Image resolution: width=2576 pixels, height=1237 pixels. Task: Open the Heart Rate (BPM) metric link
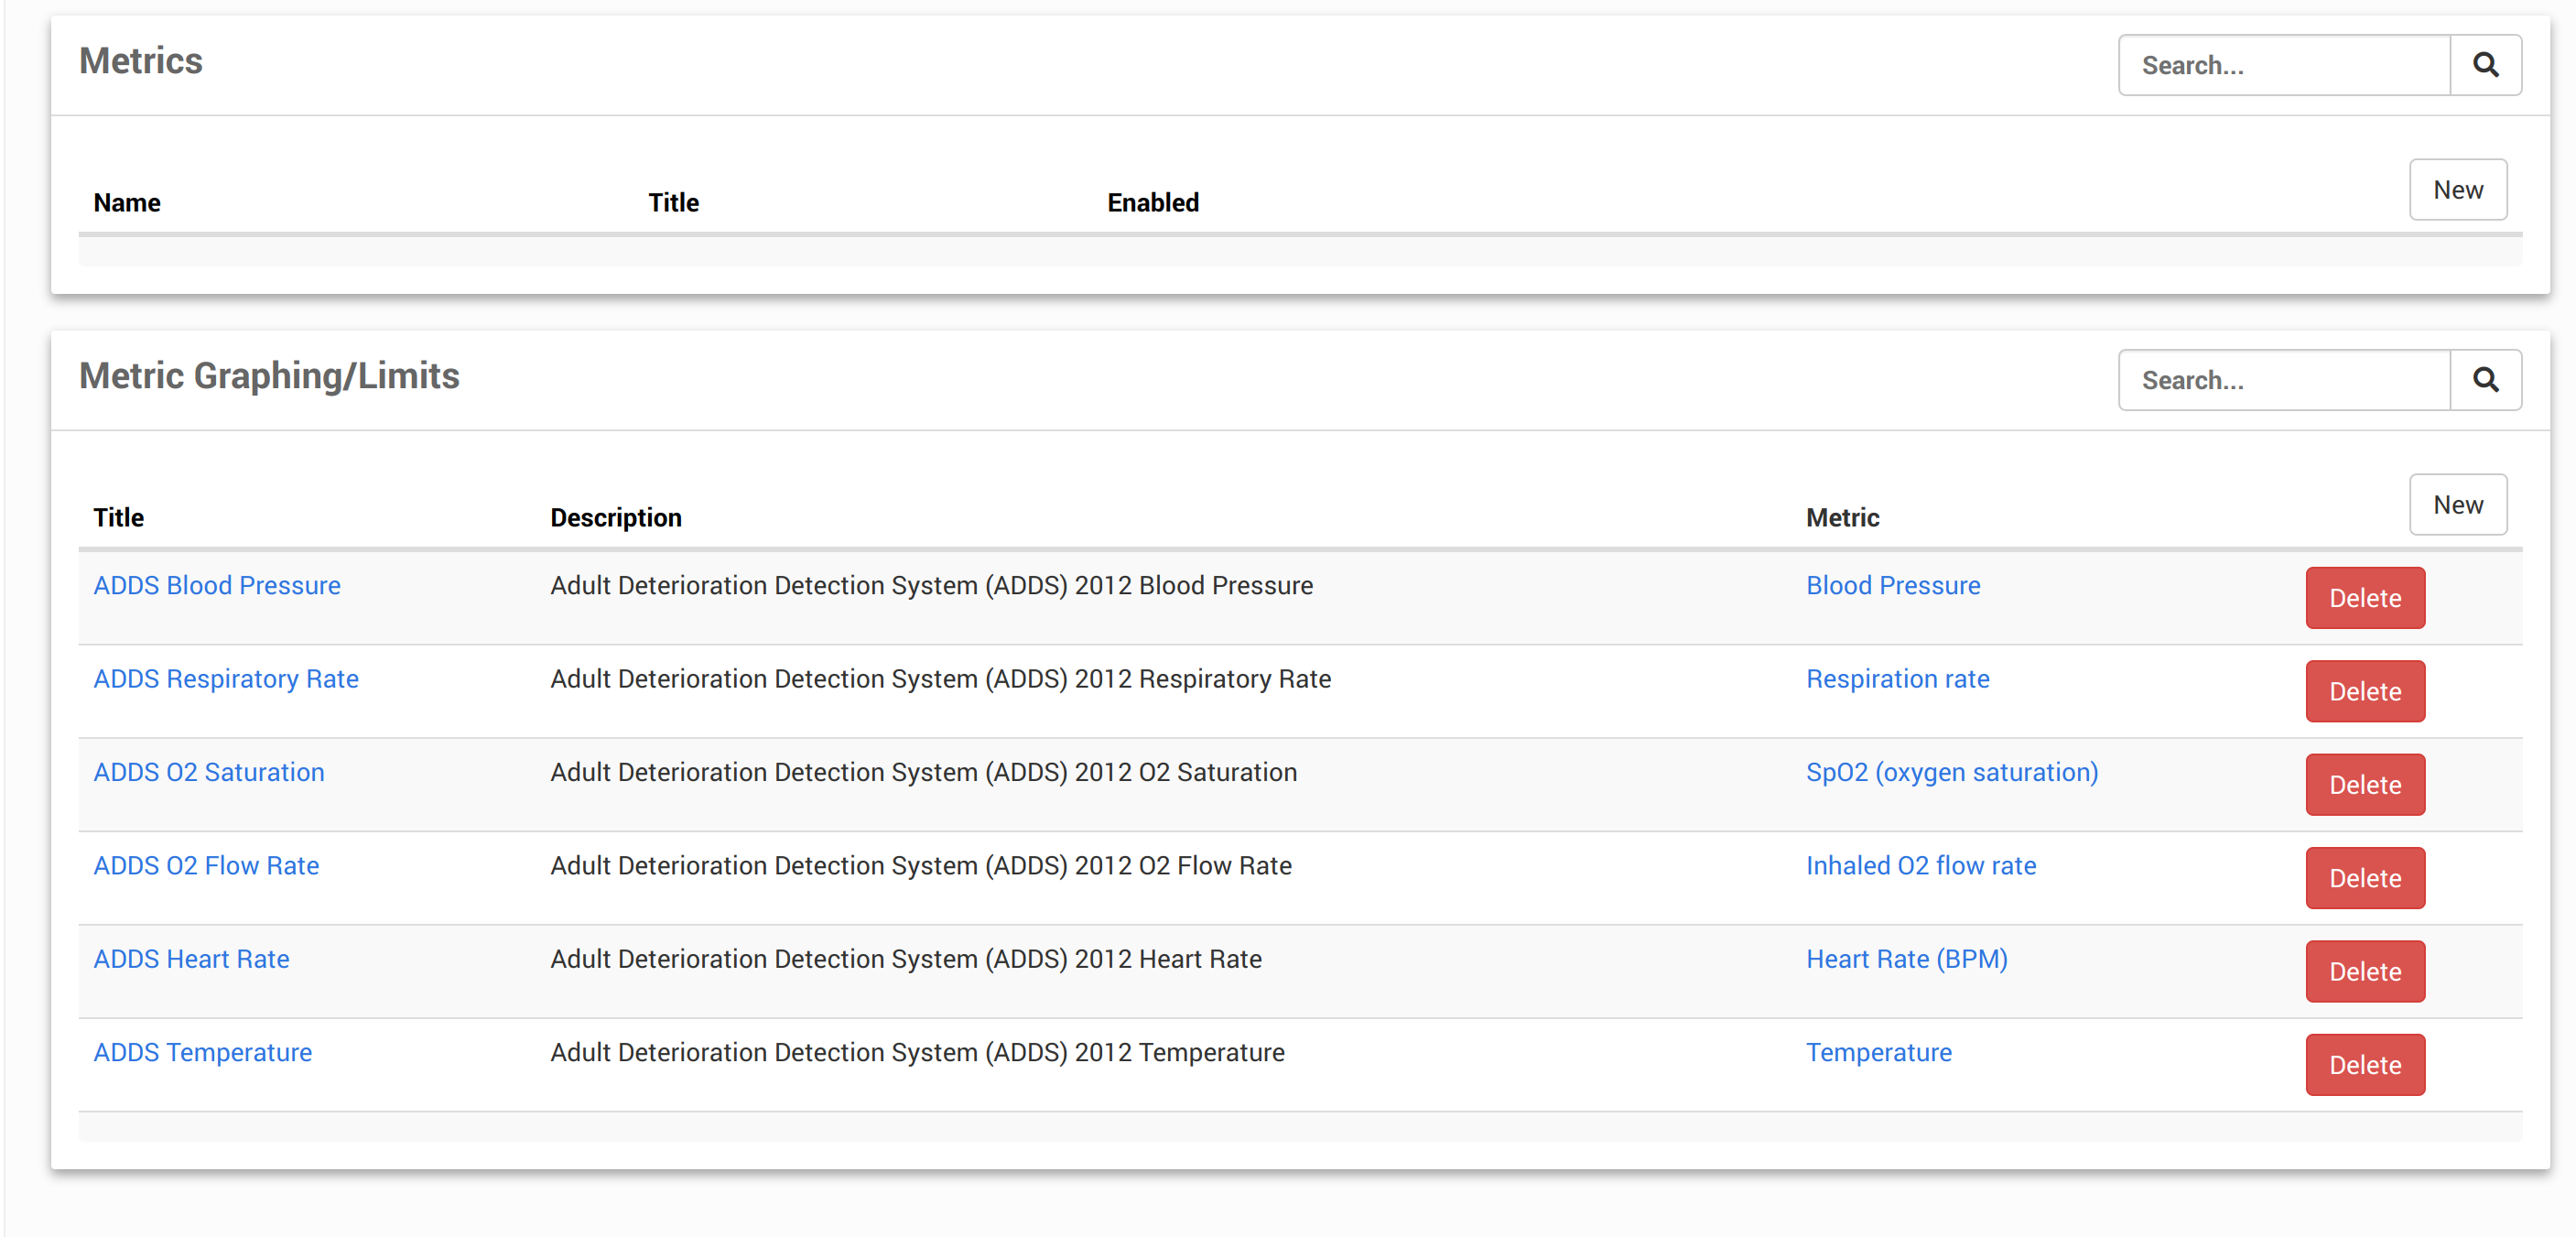(1906, 959)
